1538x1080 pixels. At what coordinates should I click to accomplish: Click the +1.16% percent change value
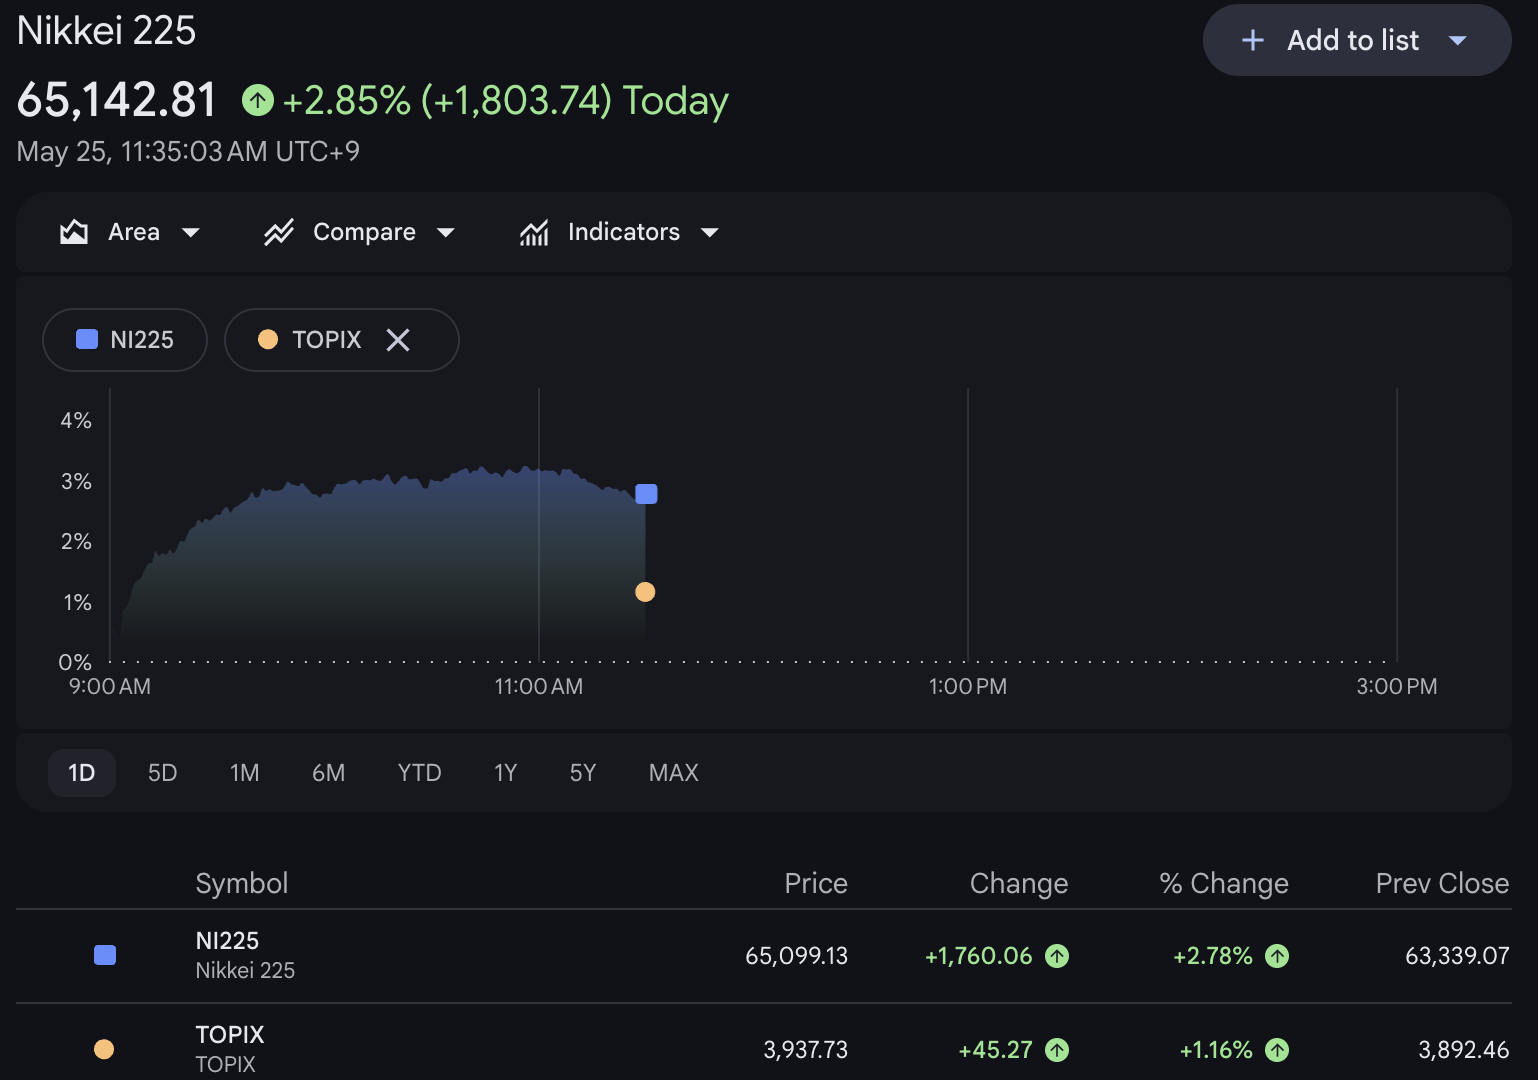1216,1050
